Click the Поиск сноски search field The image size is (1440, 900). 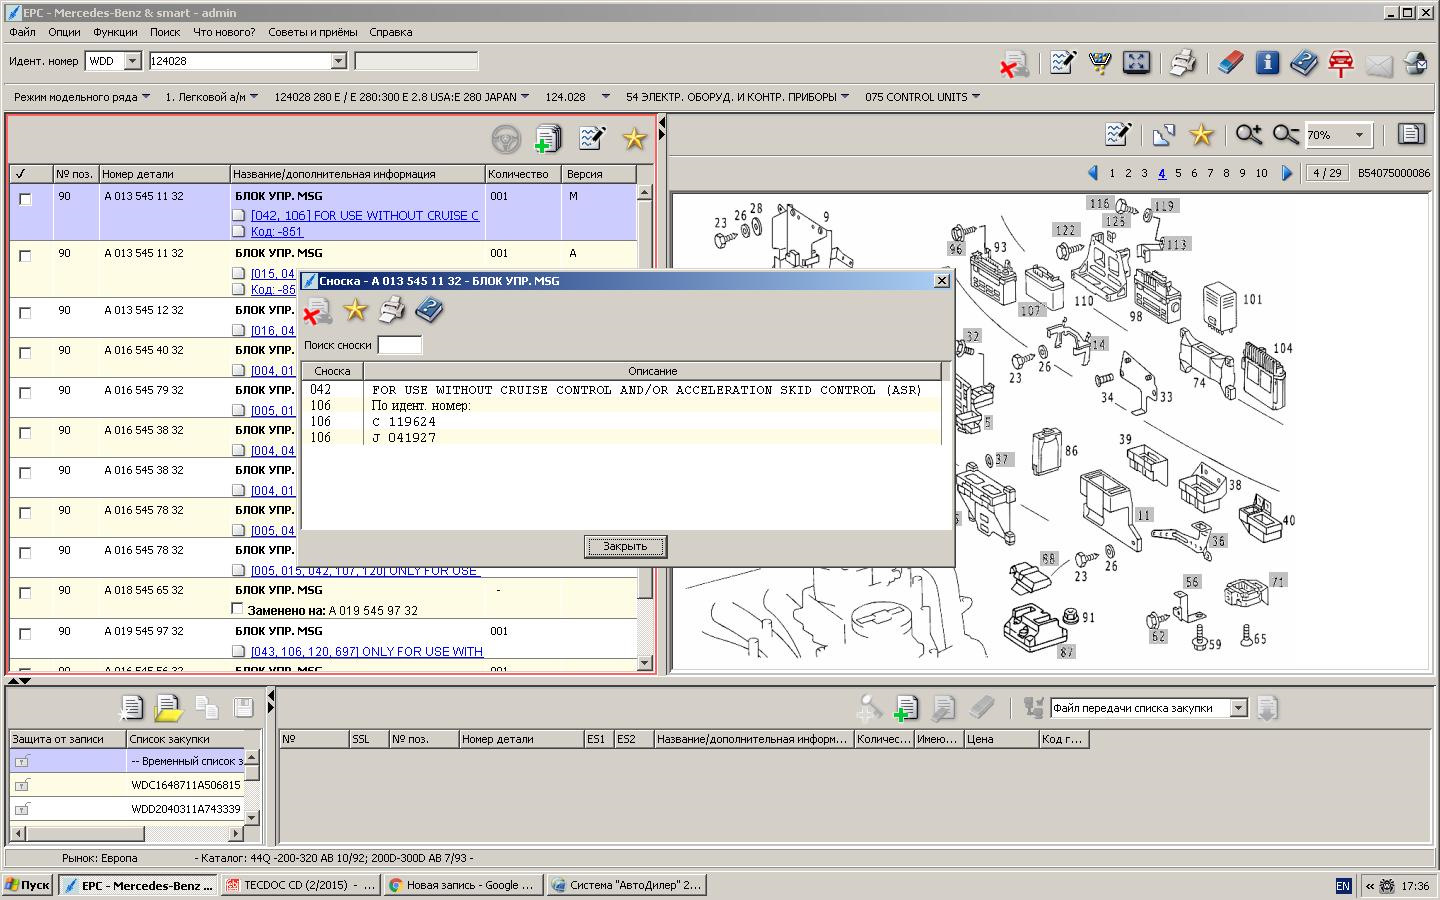pyautogui.click(x=399, y=345)
